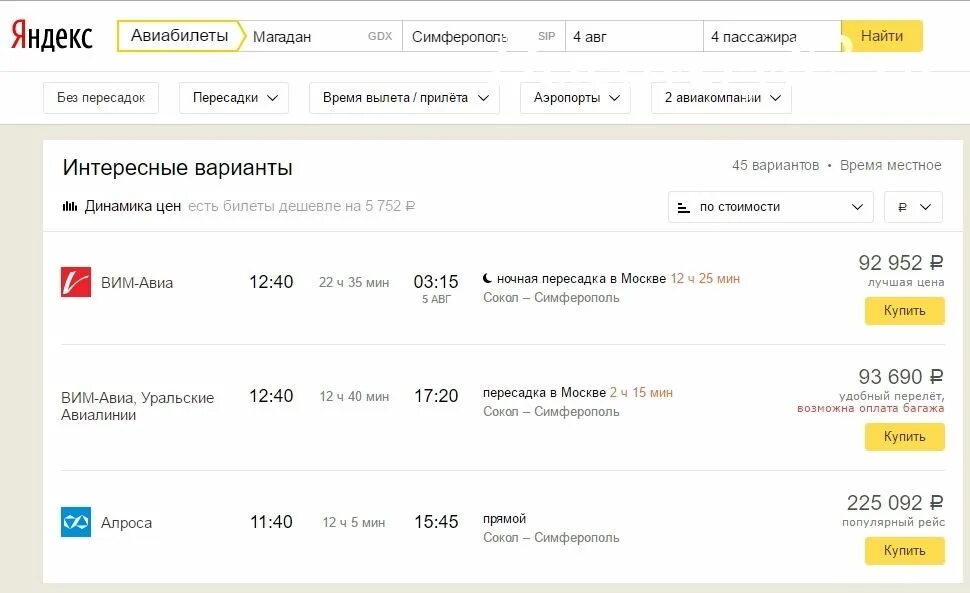Click the sort-by-cost bars icon

pyautogui.click(x=684, y=207)
